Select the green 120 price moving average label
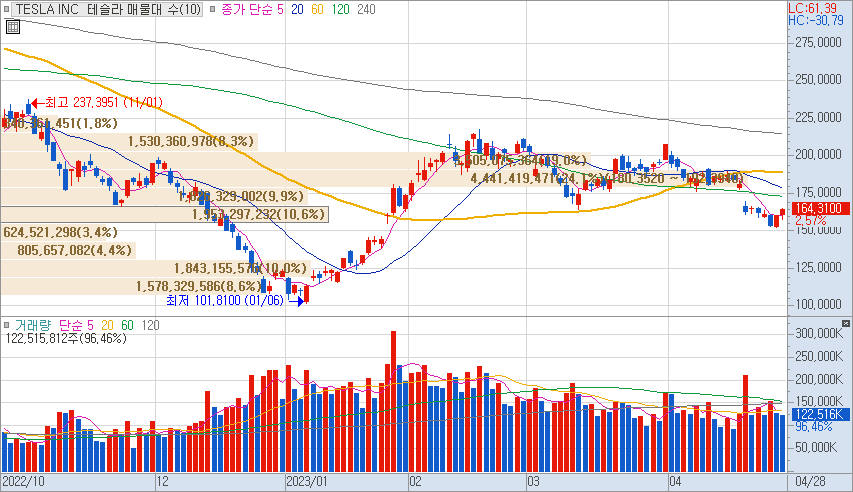 (341, 9)
